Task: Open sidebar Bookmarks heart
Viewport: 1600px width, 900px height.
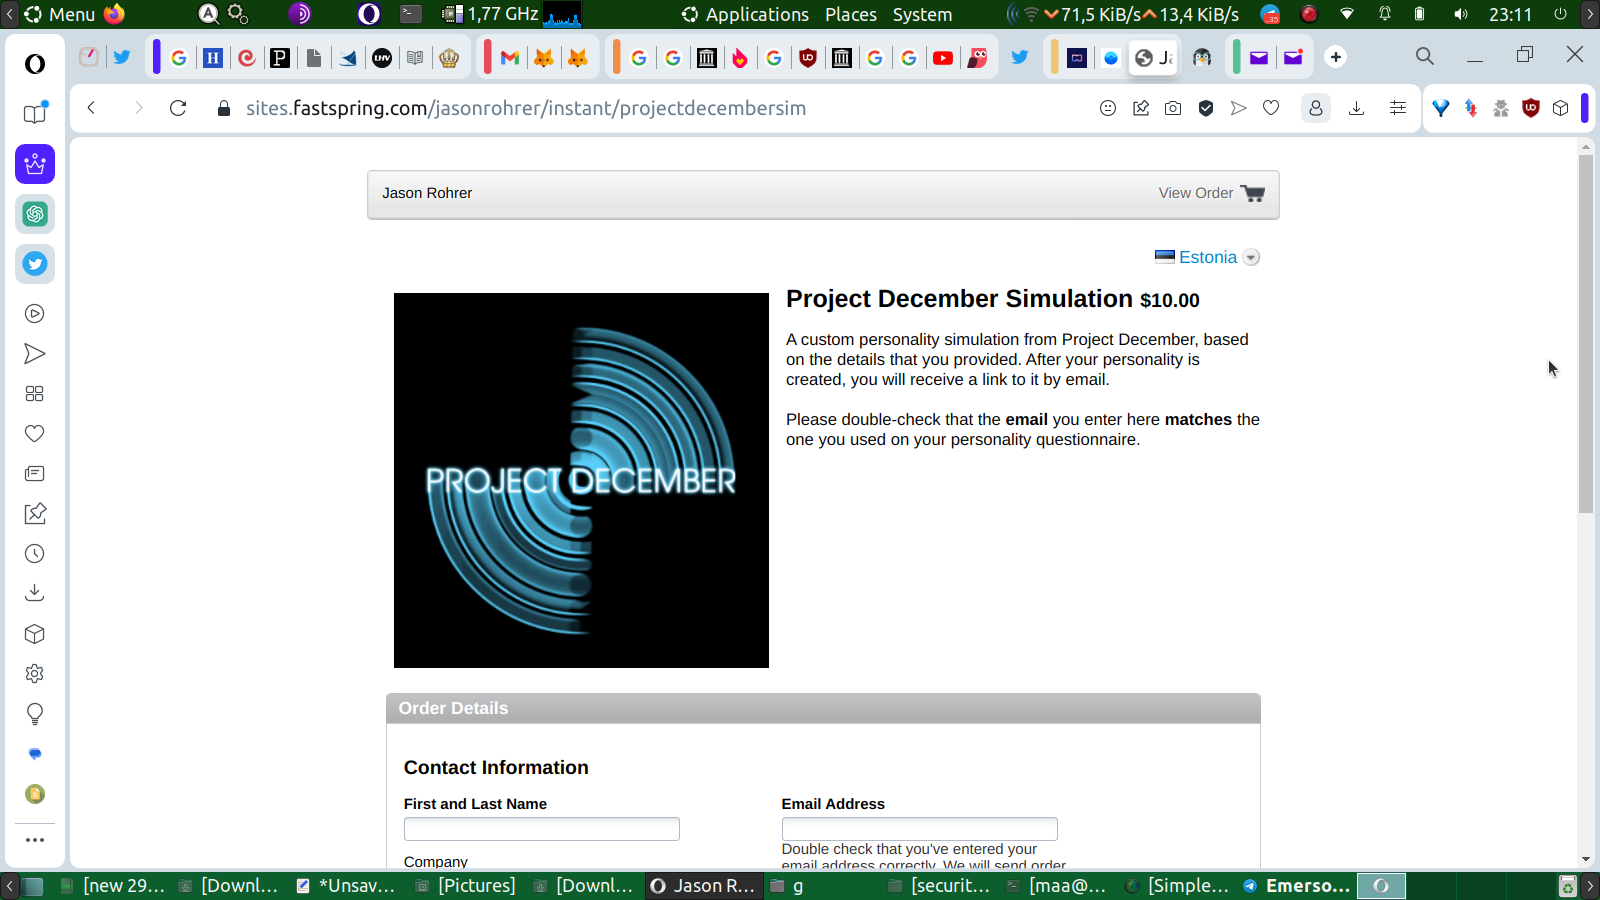Action: [35, 434]
